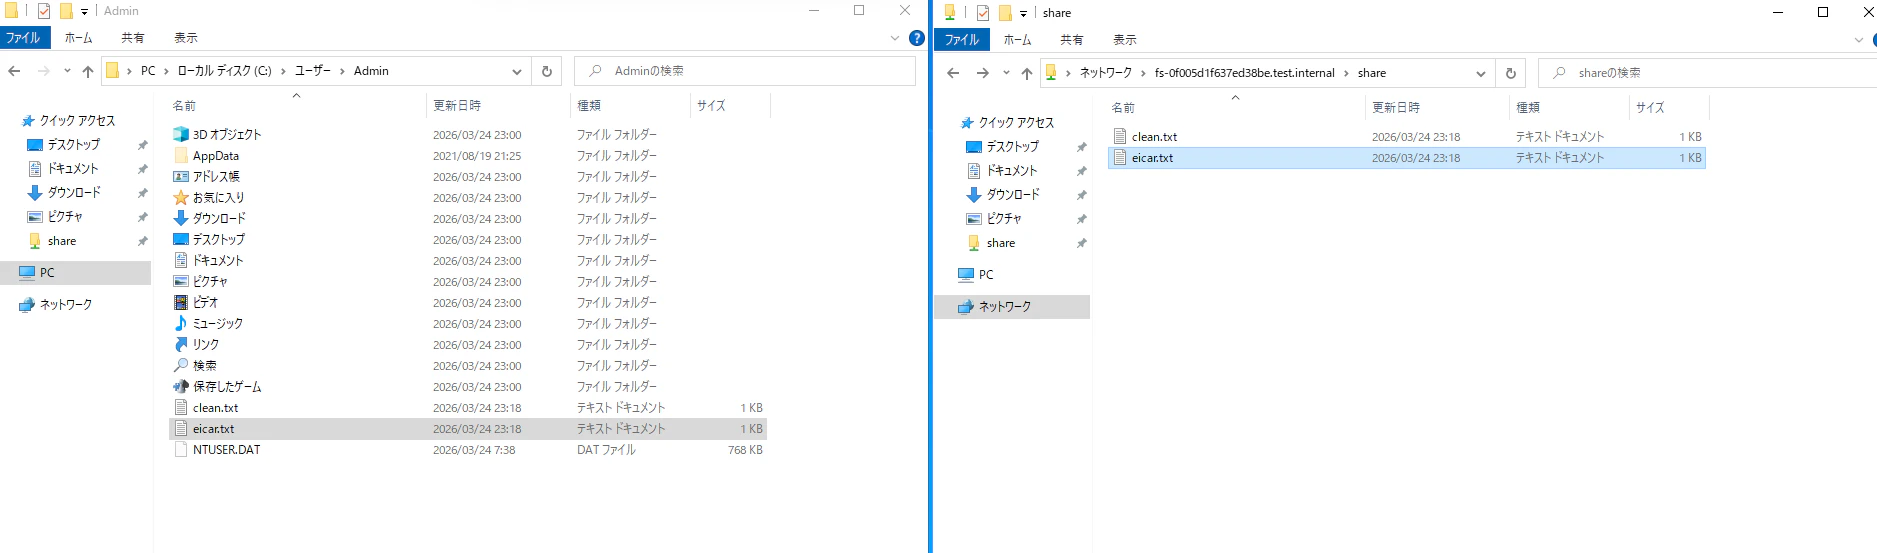Select the AppData folder
The width and height of the screenshot is (1877, 553).
[x=216, y=155]
